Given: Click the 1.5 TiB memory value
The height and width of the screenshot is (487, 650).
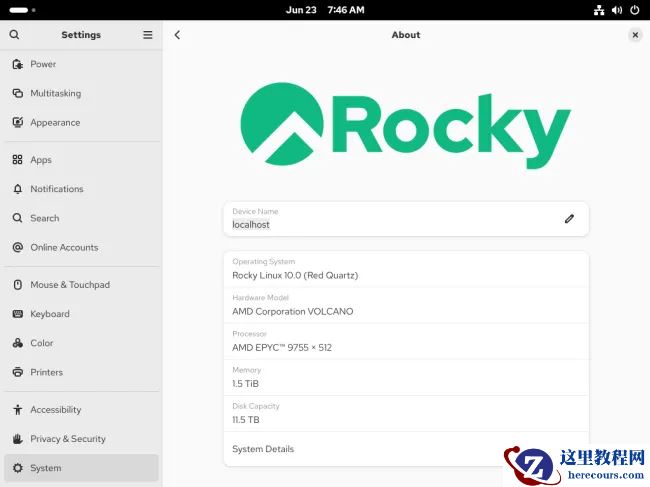Looking at the screenshot, I should pos(245,383).
